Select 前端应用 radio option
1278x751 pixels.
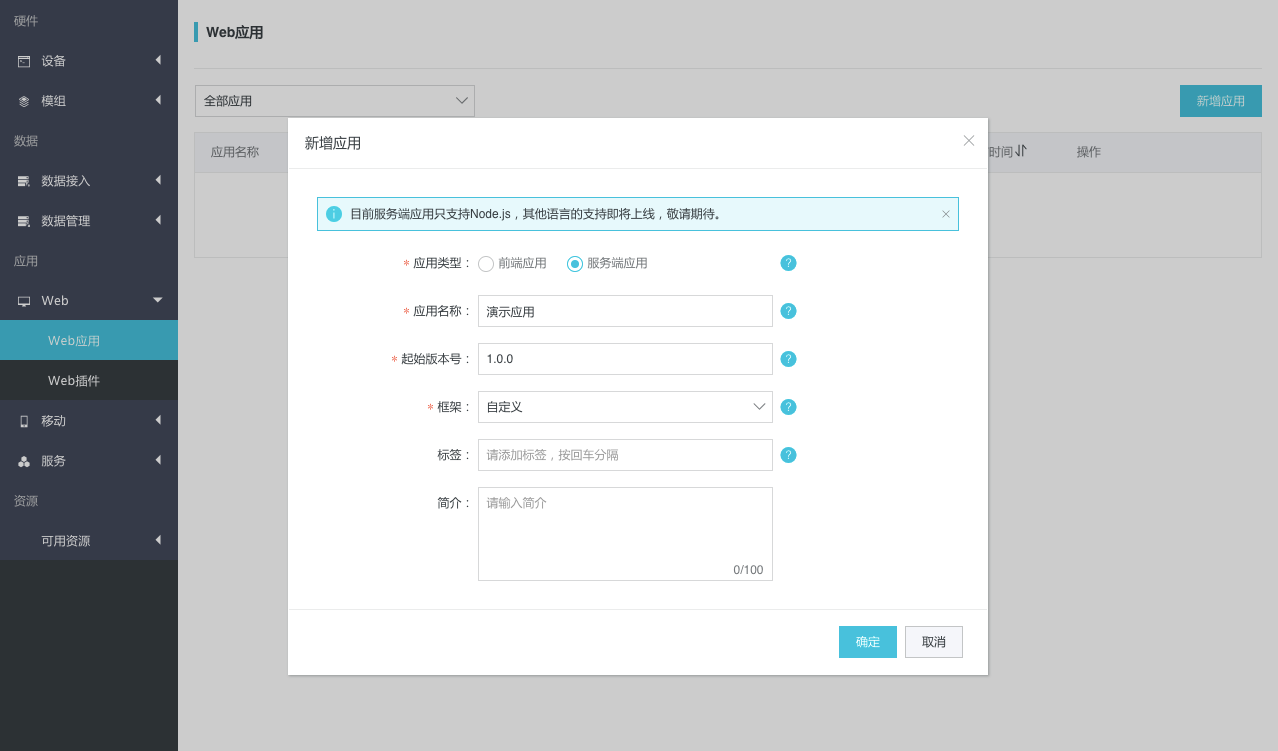[x=486, y=264]
